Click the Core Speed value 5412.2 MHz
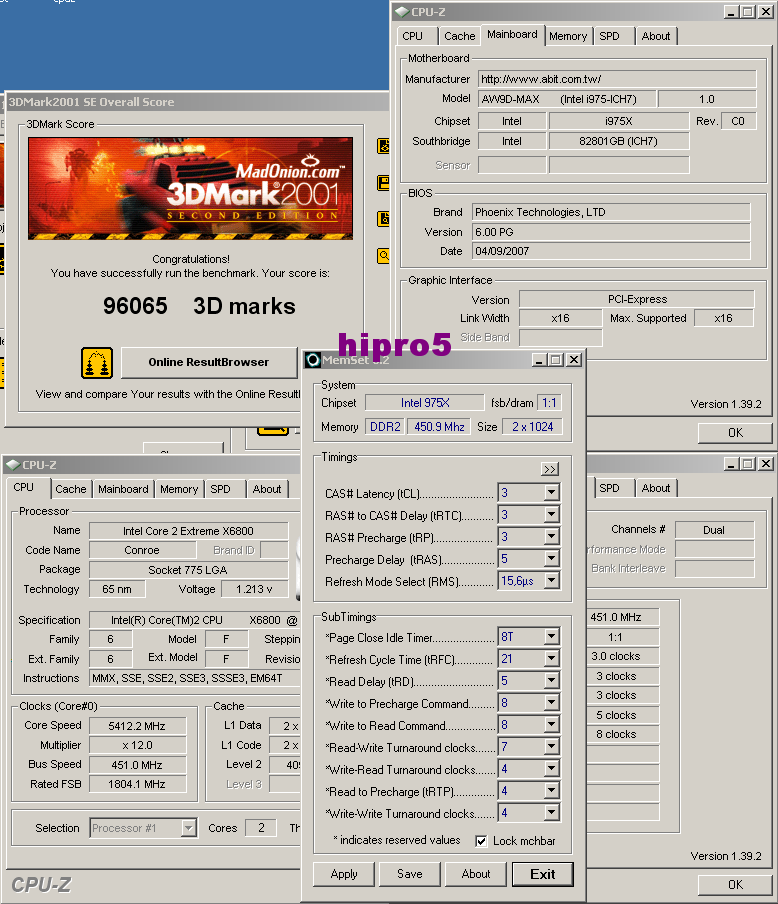 pyautogui.click(x=137, y=726)
